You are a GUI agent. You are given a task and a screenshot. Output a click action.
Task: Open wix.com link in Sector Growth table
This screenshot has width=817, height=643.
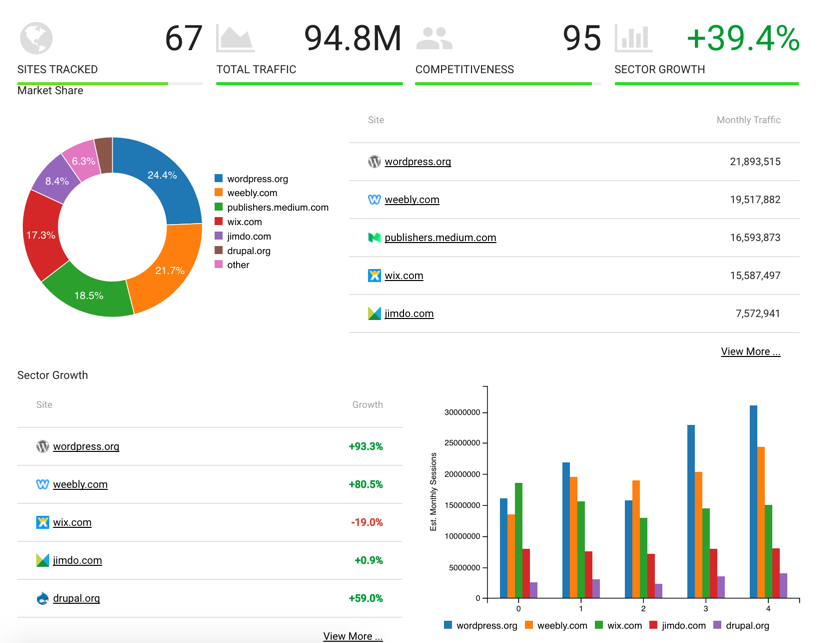coord(72,522)
